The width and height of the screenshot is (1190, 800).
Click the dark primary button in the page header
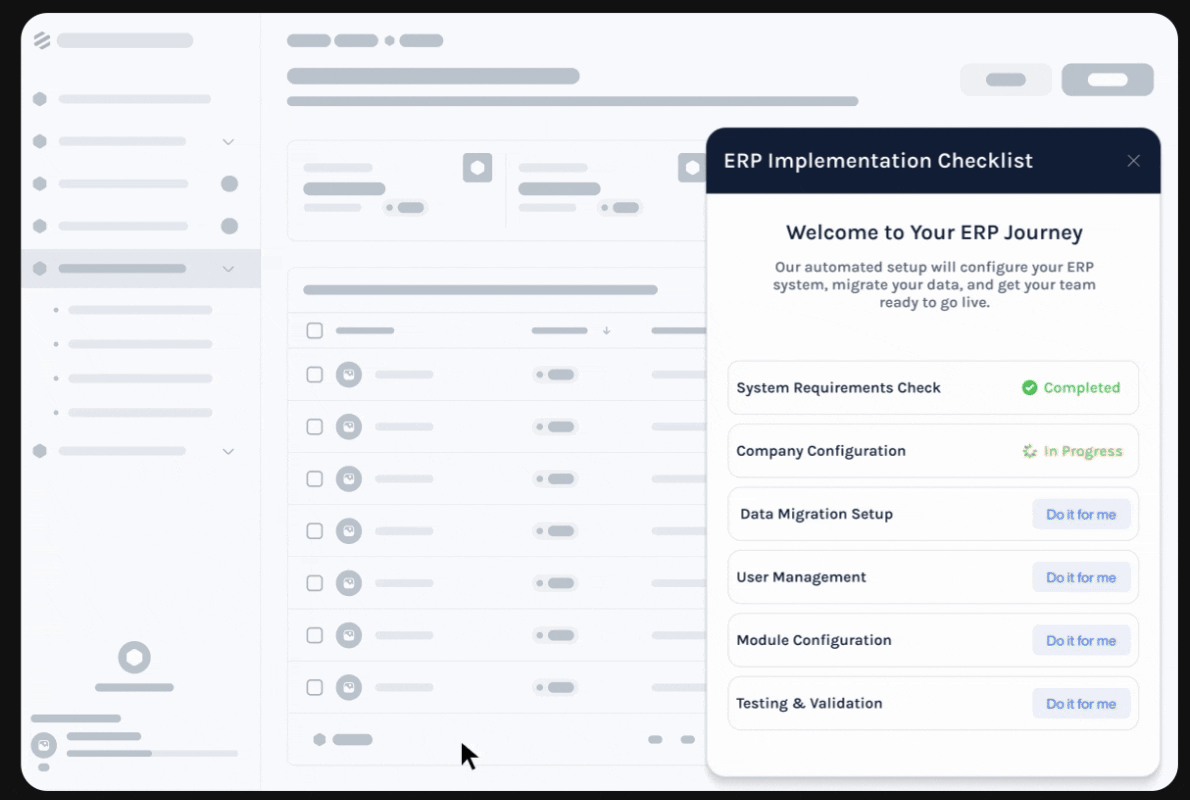tap(1107, 80)
